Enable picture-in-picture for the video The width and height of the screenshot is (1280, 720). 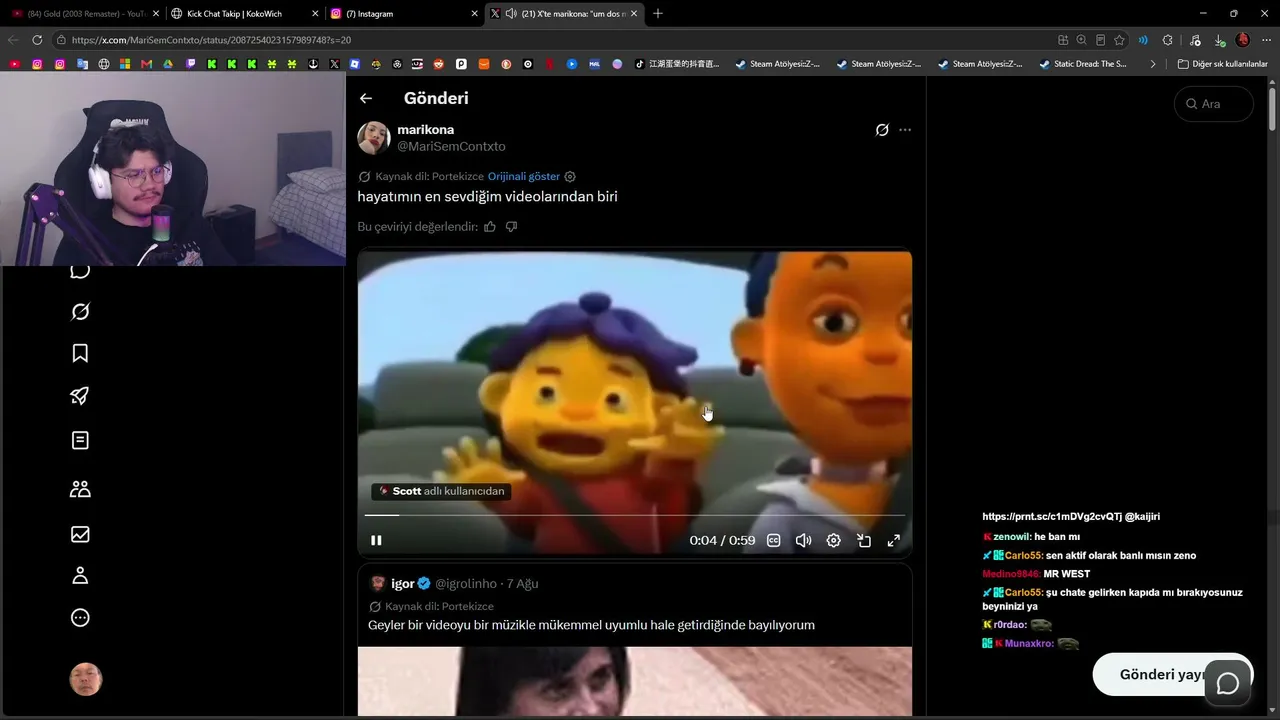(864, 540)
